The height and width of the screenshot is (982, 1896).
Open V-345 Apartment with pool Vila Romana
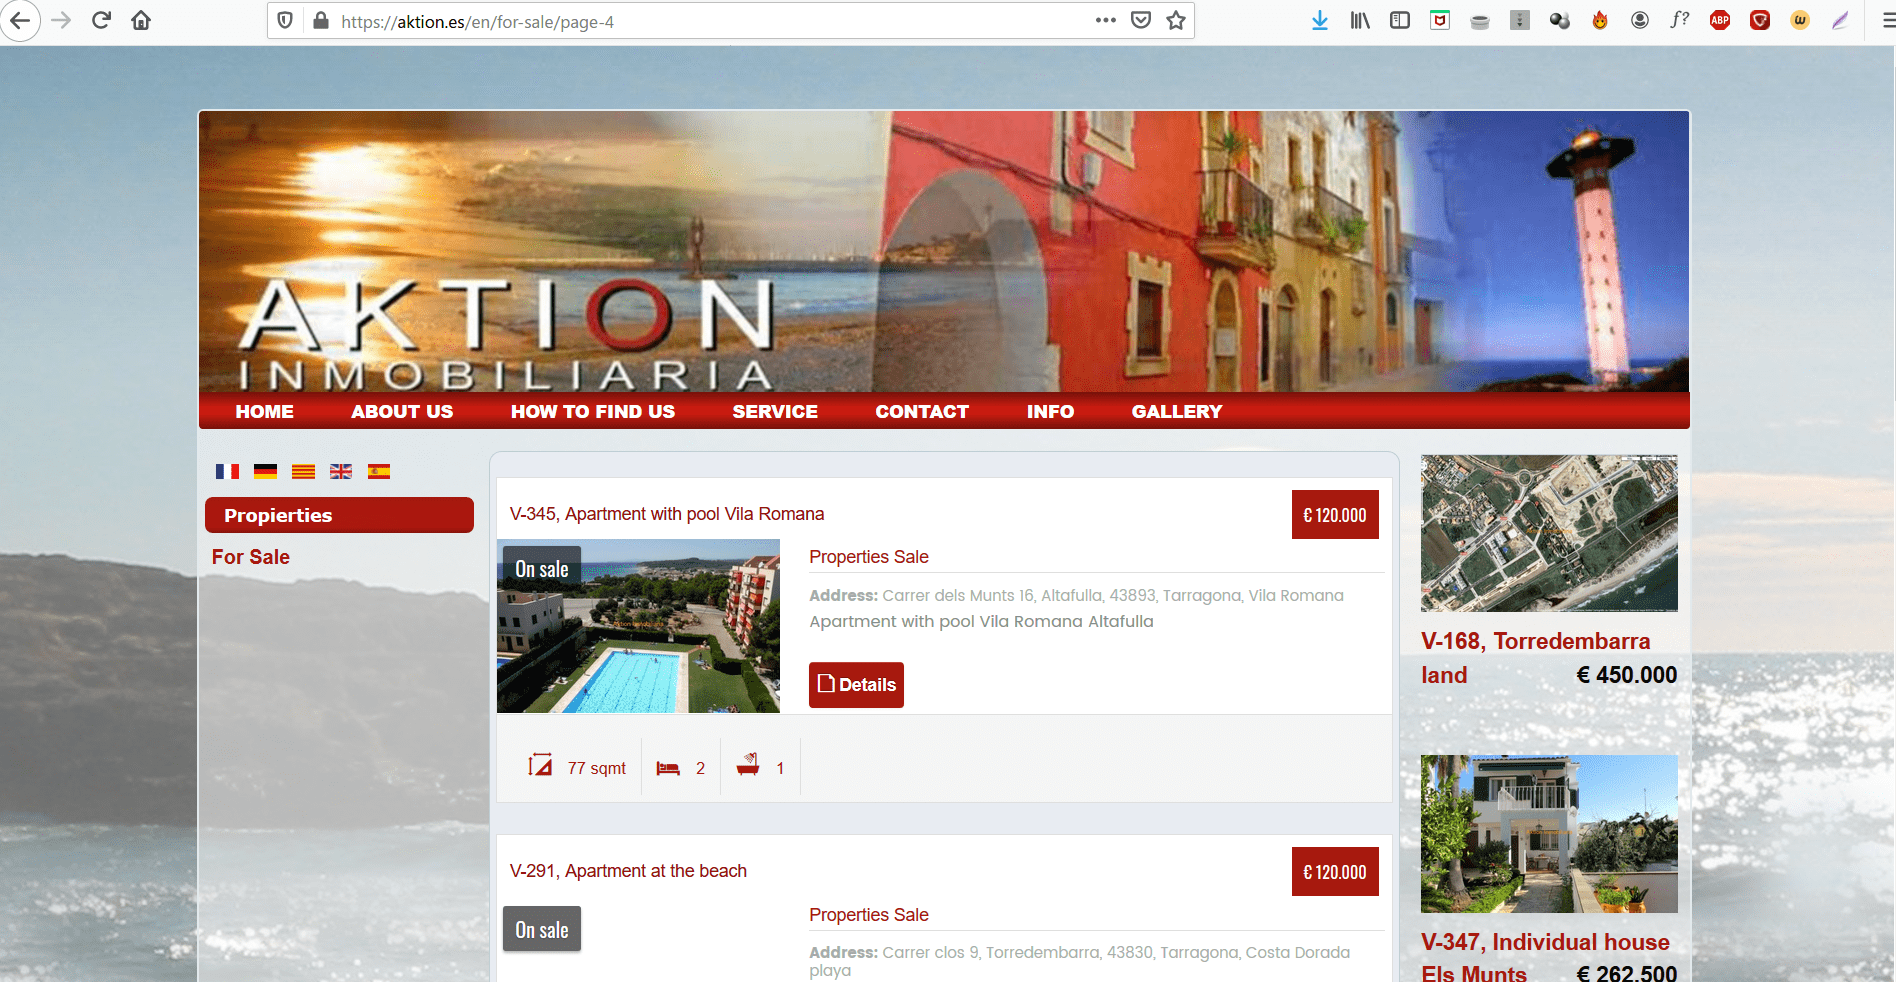coord(667,514)
